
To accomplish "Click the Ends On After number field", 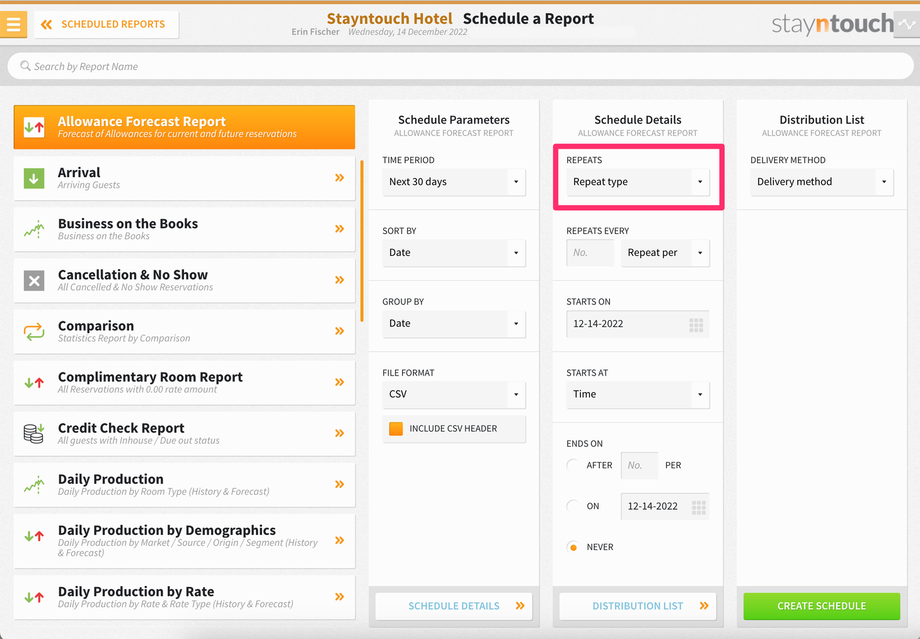I will (640, 465).
